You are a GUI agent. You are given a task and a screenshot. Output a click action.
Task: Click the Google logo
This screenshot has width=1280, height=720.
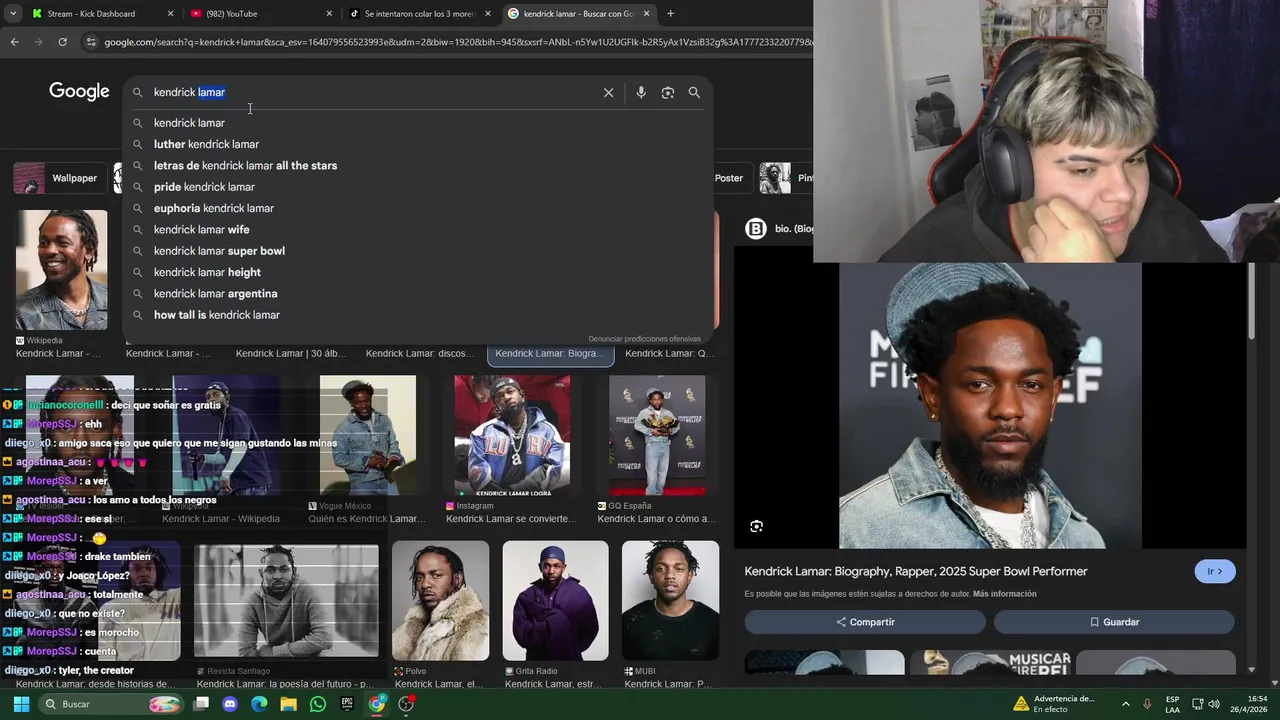click(x=79, y=92)
